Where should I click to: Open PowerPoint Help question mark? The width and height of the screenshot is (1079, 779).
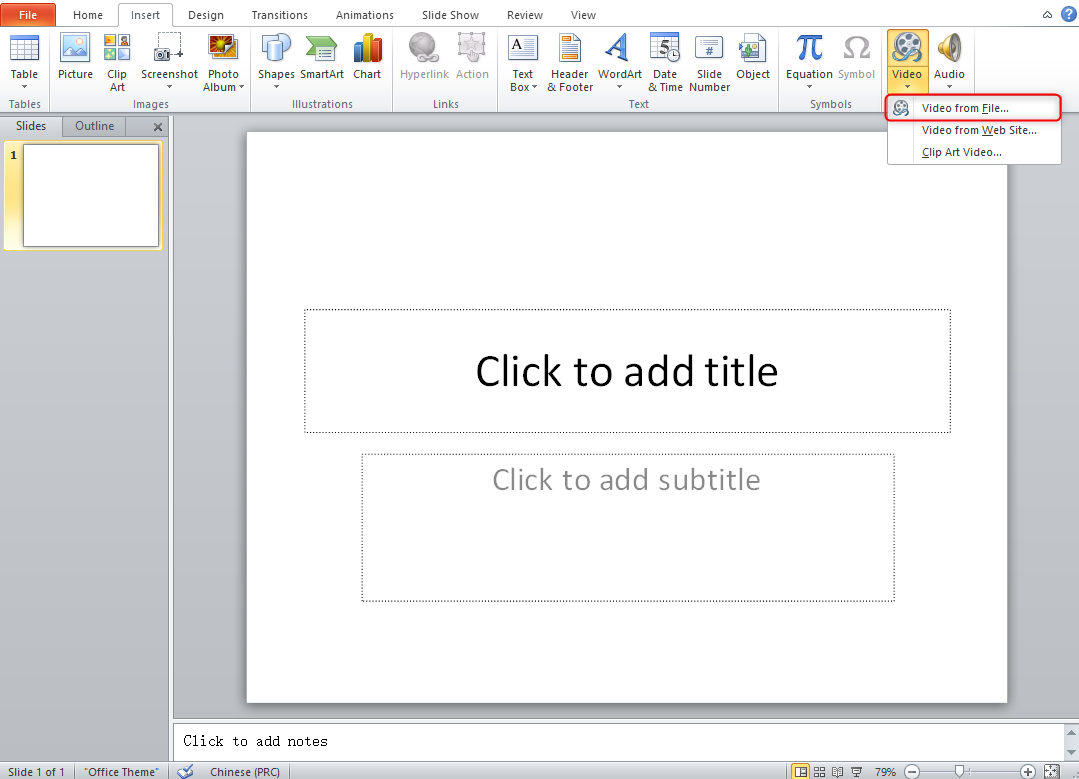tap(1069, 14)
